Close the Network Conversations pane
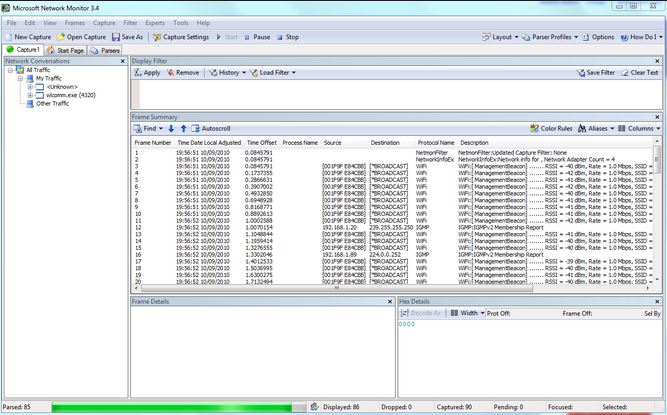The height and width of the screenshot is (415, 667). [x=123, y=61]
